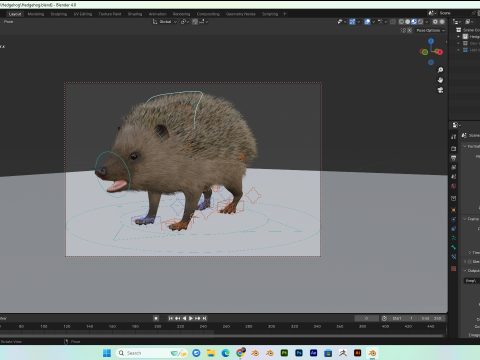Open the Render properties tab icon
This screenshot has width=480, height=360.
454,149
